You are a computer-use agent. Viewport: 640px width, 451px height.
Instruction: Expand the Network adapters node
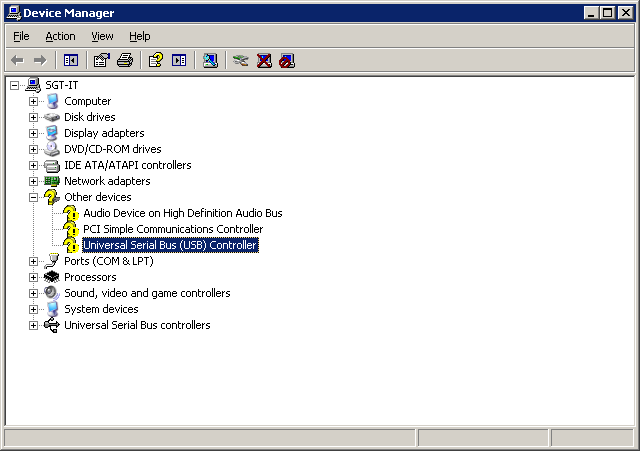tap(33, 181)
